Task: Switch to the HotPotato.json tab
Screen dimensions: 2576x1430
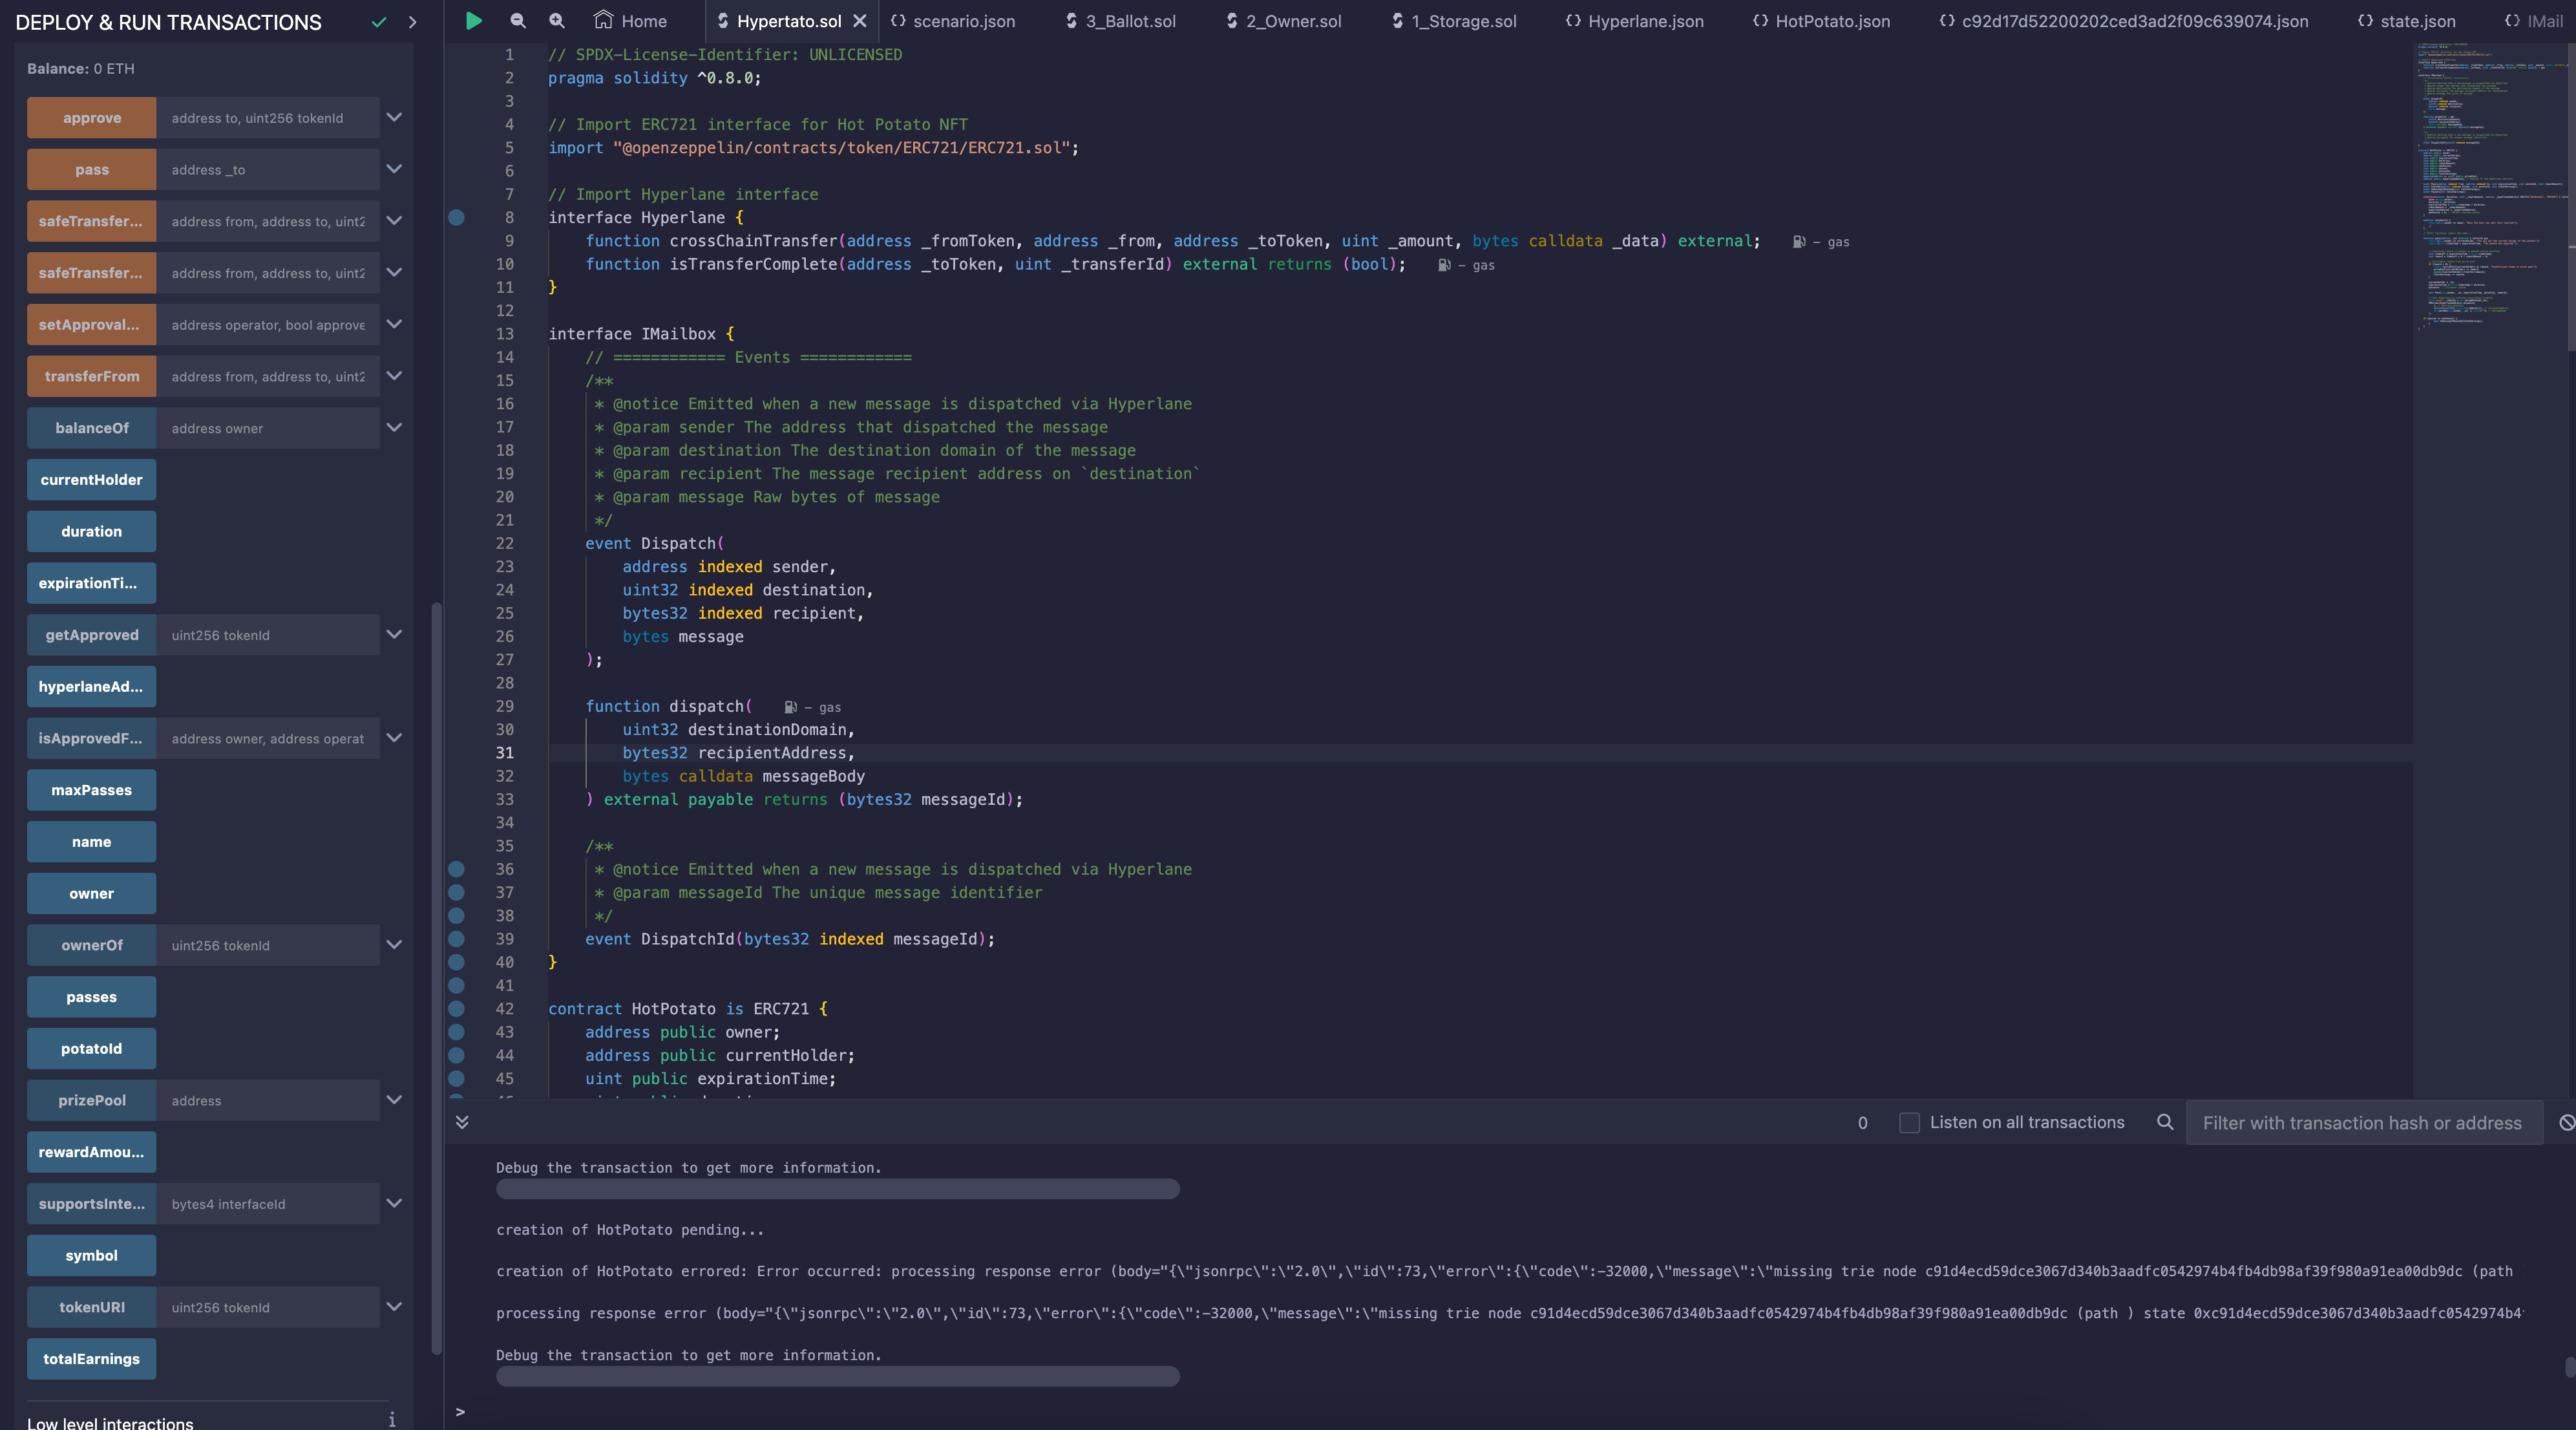Action: pyautogui.click(x=1821, y=21)
